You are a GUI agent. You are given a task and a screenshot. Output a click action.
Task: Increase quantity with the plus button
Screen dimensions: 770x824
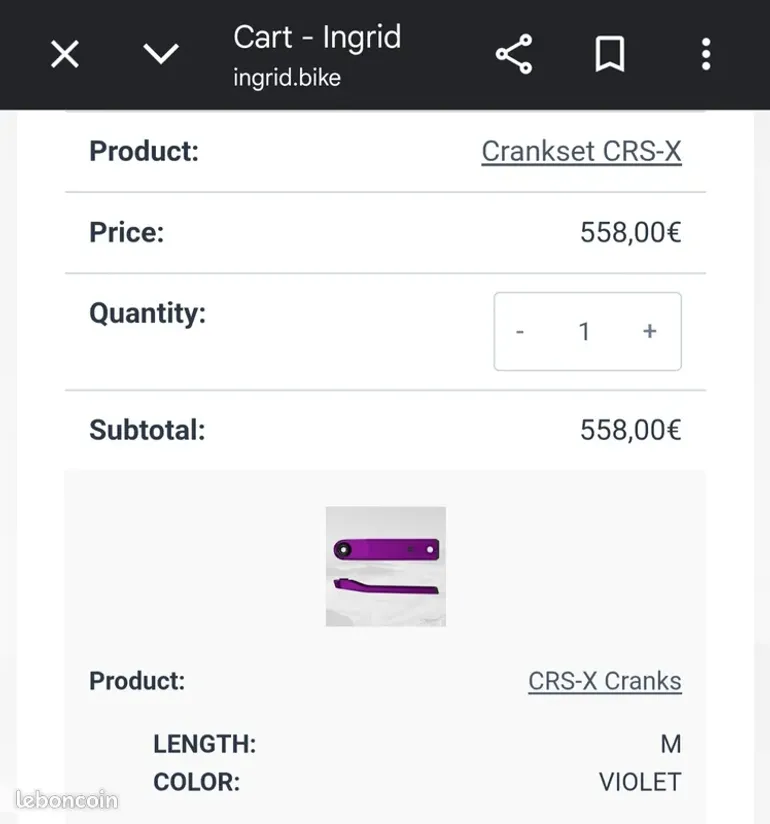(x=650, y=331)
